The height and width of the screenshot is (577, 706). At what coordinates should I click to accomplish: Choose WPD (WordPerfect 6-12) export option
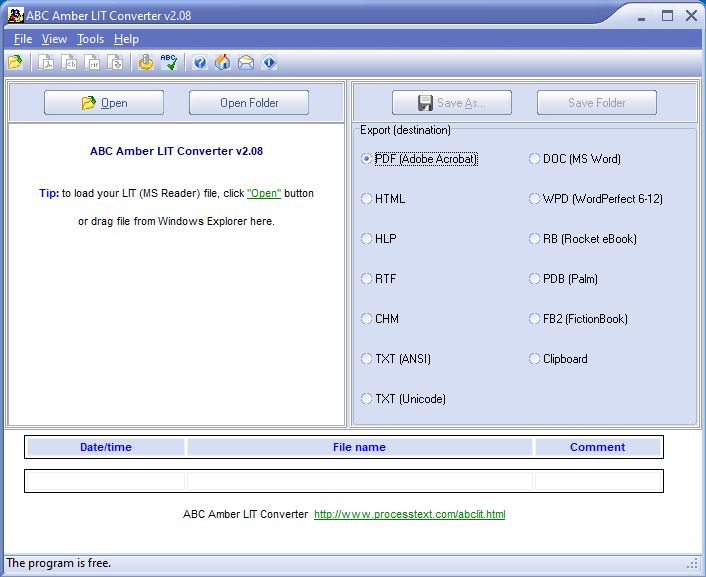coord(596,199)
